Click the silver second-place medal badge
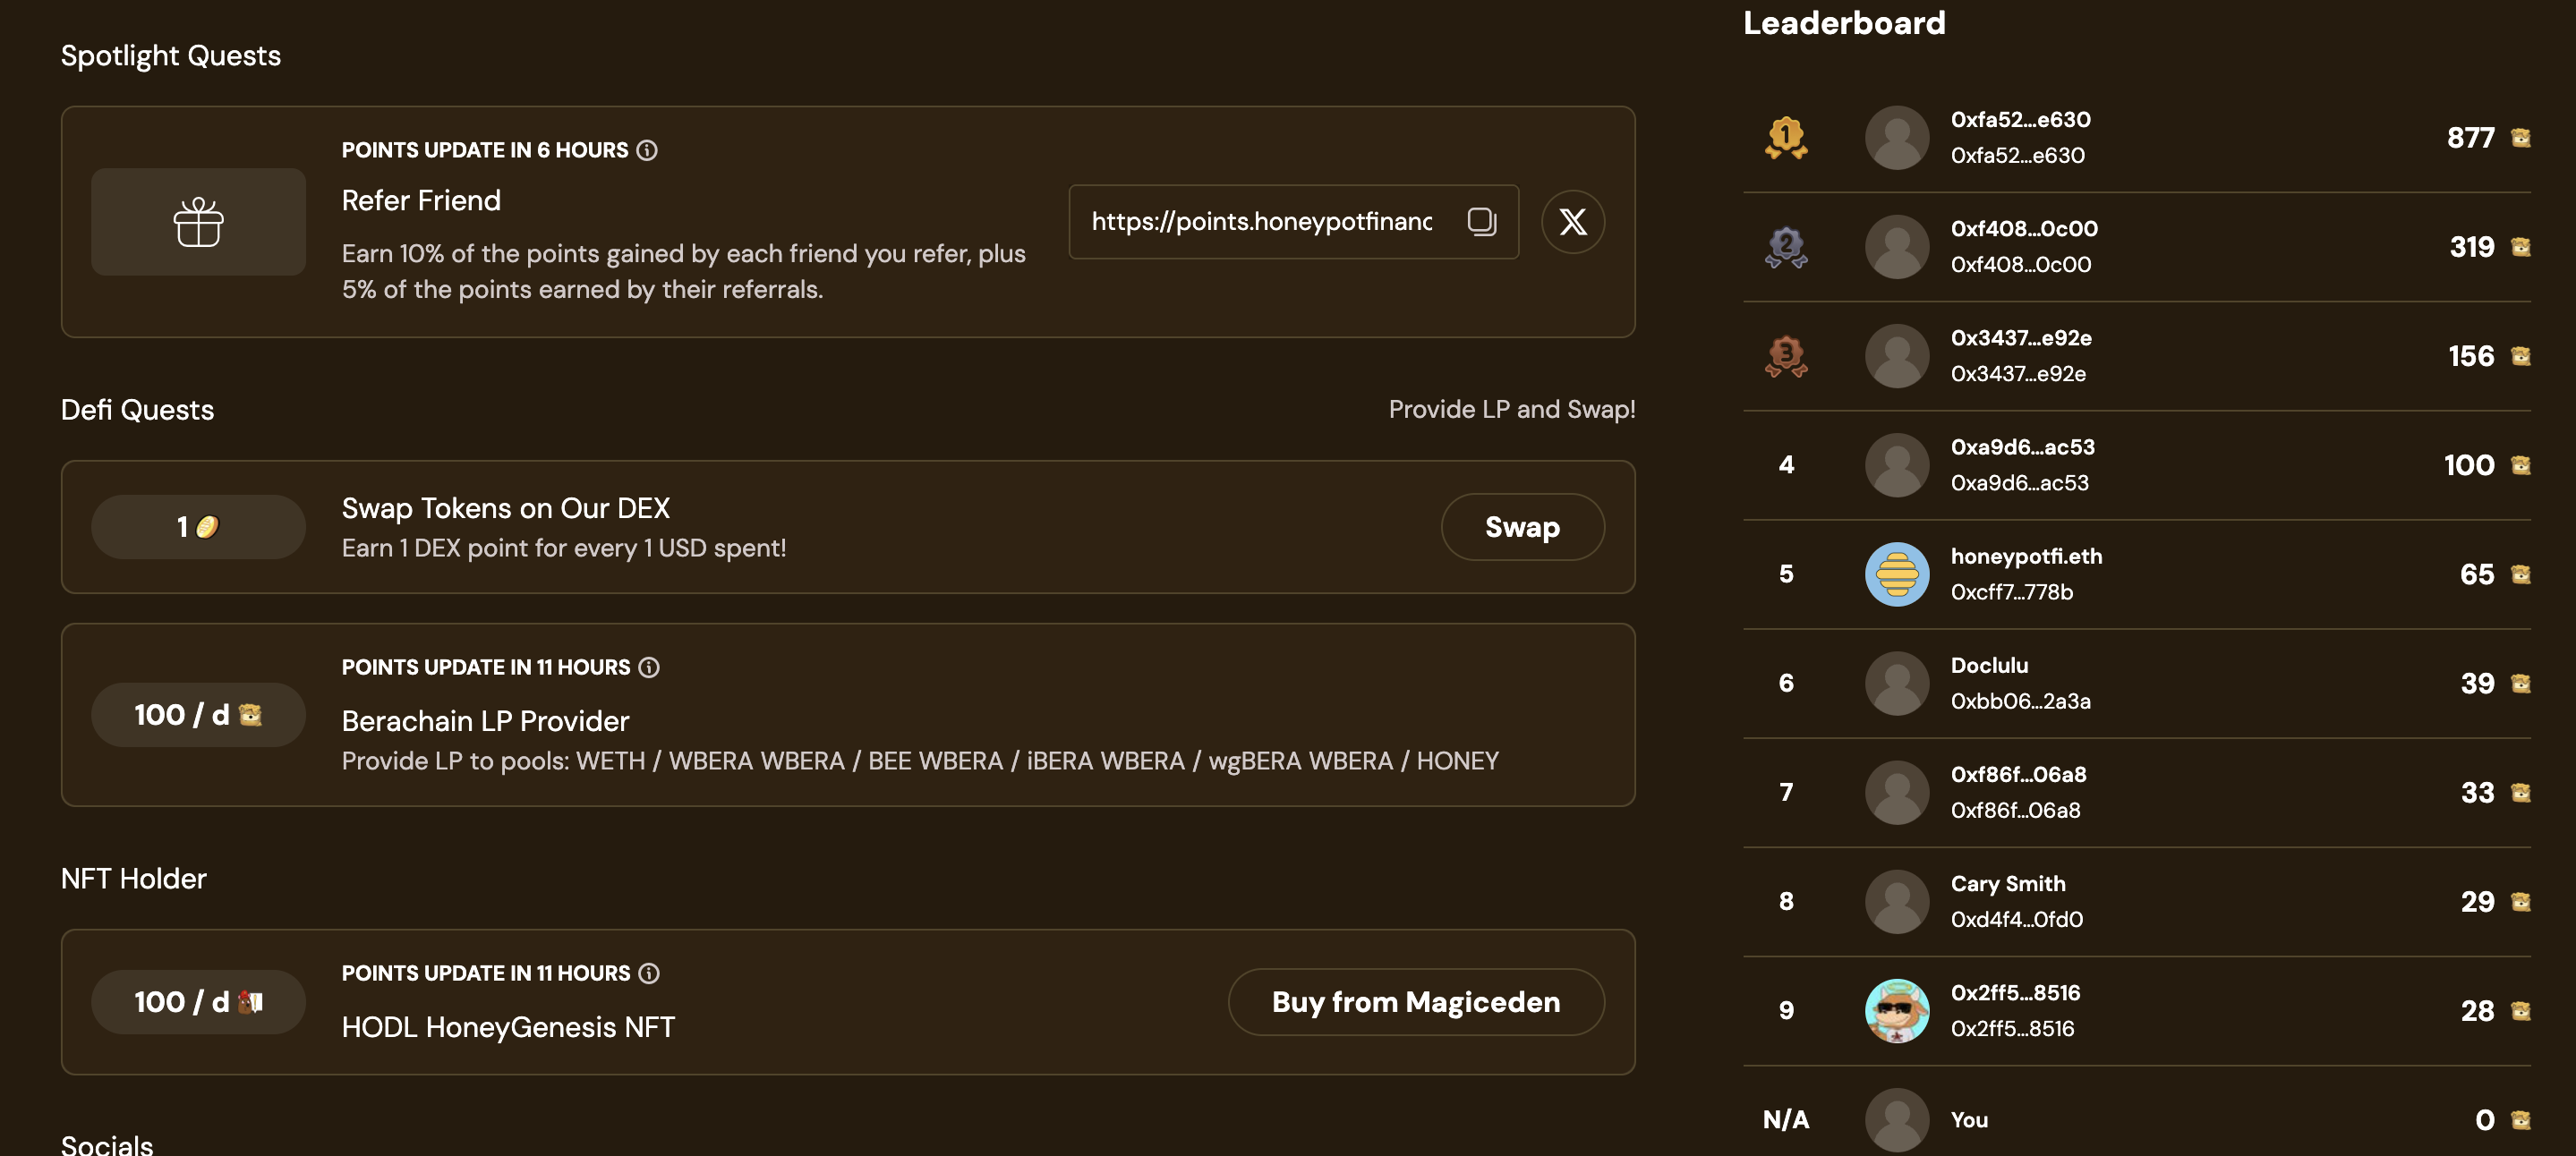Screen dimensions: 2576x1156 click(x=1786, y=247)
